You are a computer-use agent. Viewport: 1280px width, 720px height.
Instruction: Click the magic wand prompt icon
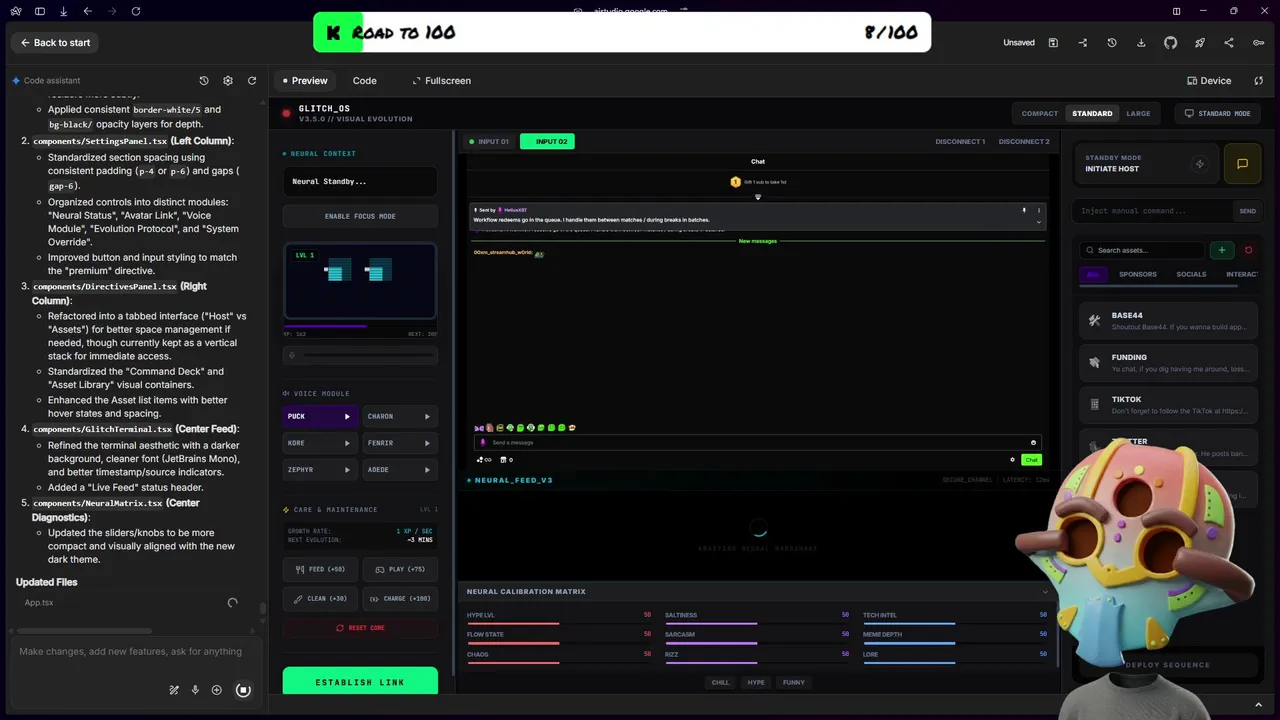[174, 690]
